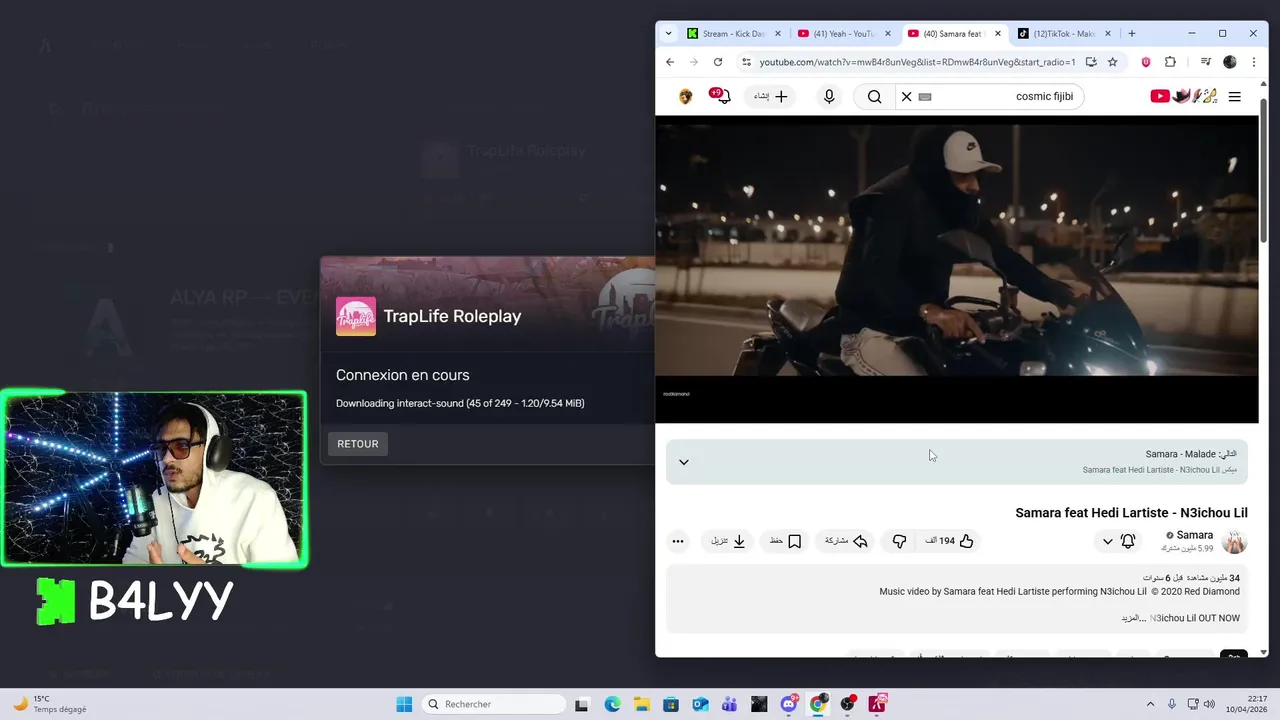1280x720 pixels.
Task: Show hidden system tray icons chevron
Action: (x=1150, y=704)
